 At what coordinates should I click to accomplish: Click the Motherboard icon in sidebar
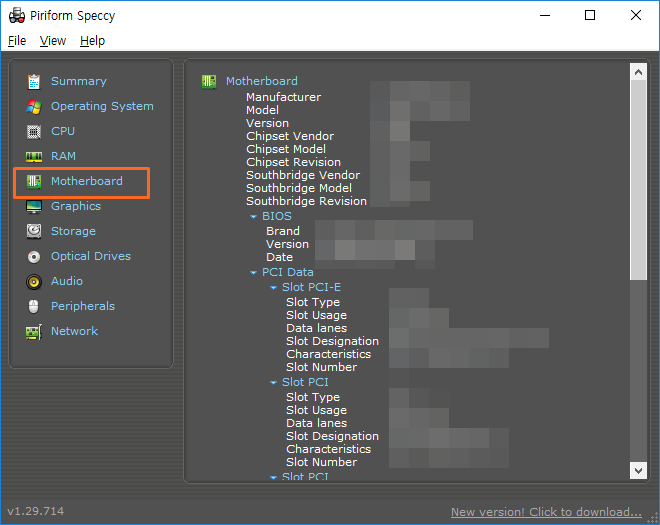click(34, 182)
